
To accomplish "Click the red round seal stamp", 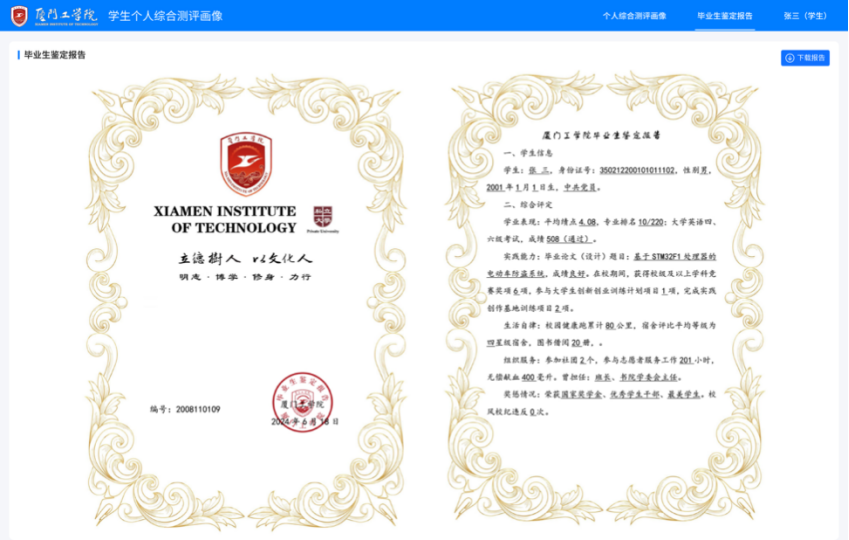I will point(303,402).
